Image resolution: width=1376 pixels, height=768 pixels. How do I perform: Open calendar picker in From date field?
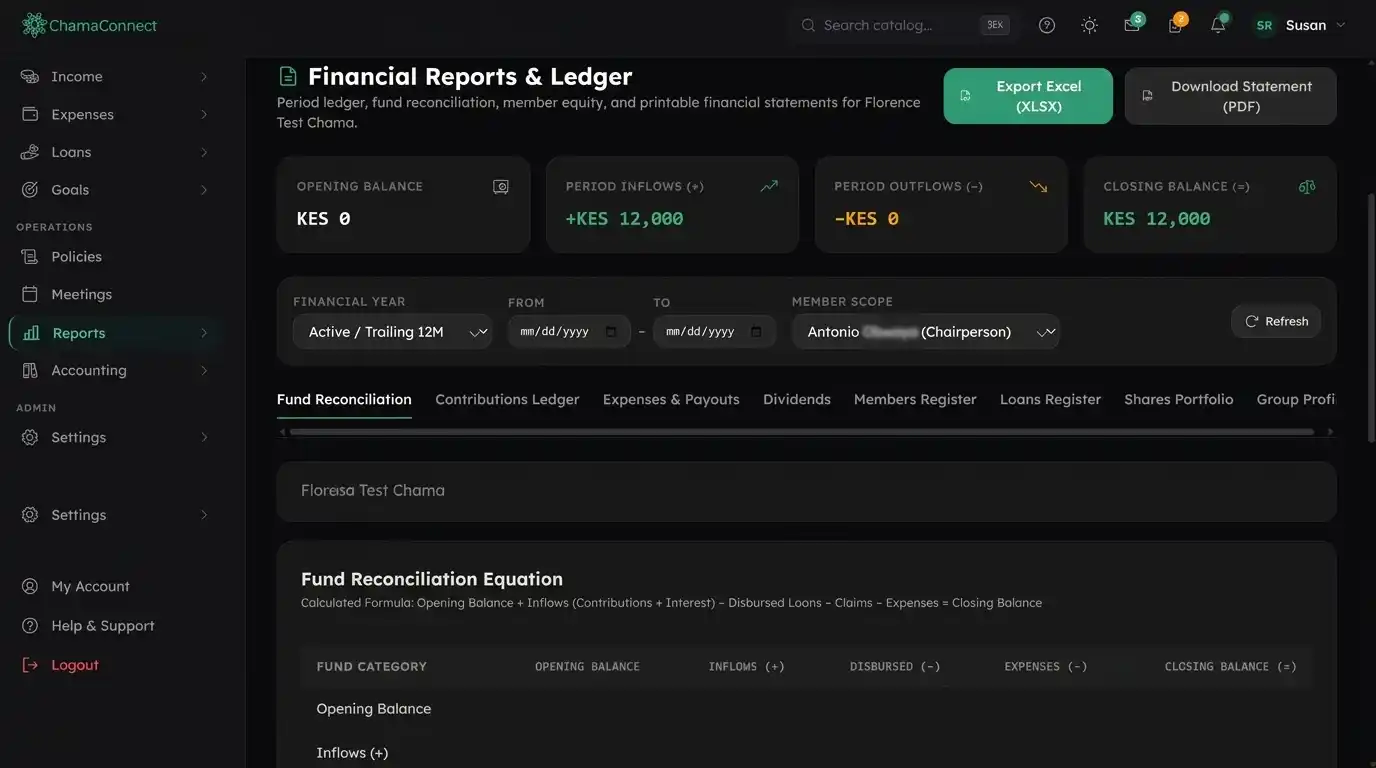(611, 332)
